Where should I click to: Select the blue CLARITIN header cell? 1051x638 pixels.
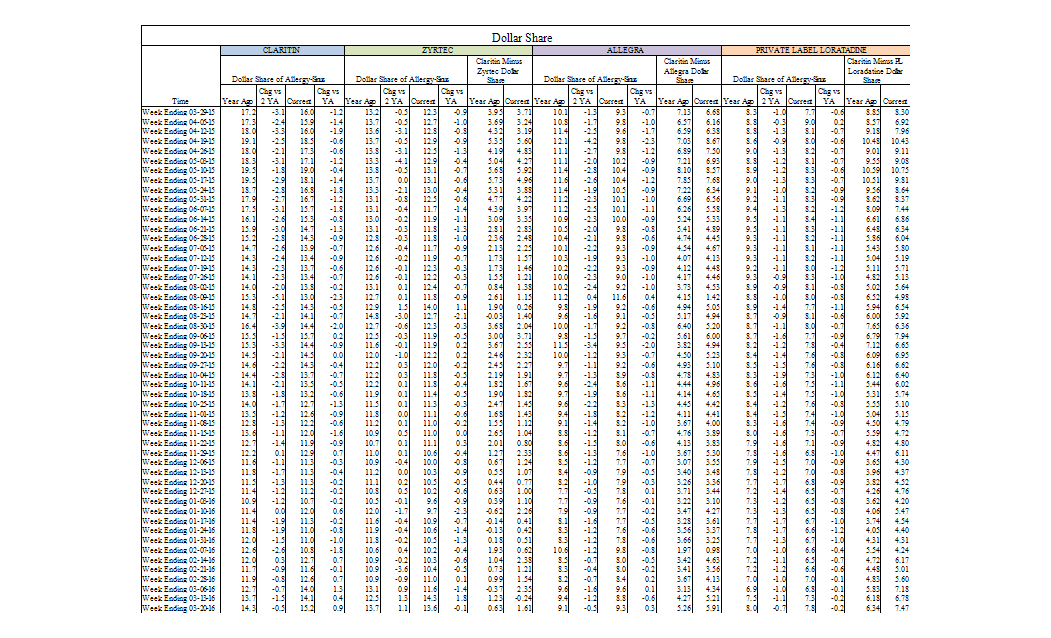pyautogui.click(x=281, y=49)
